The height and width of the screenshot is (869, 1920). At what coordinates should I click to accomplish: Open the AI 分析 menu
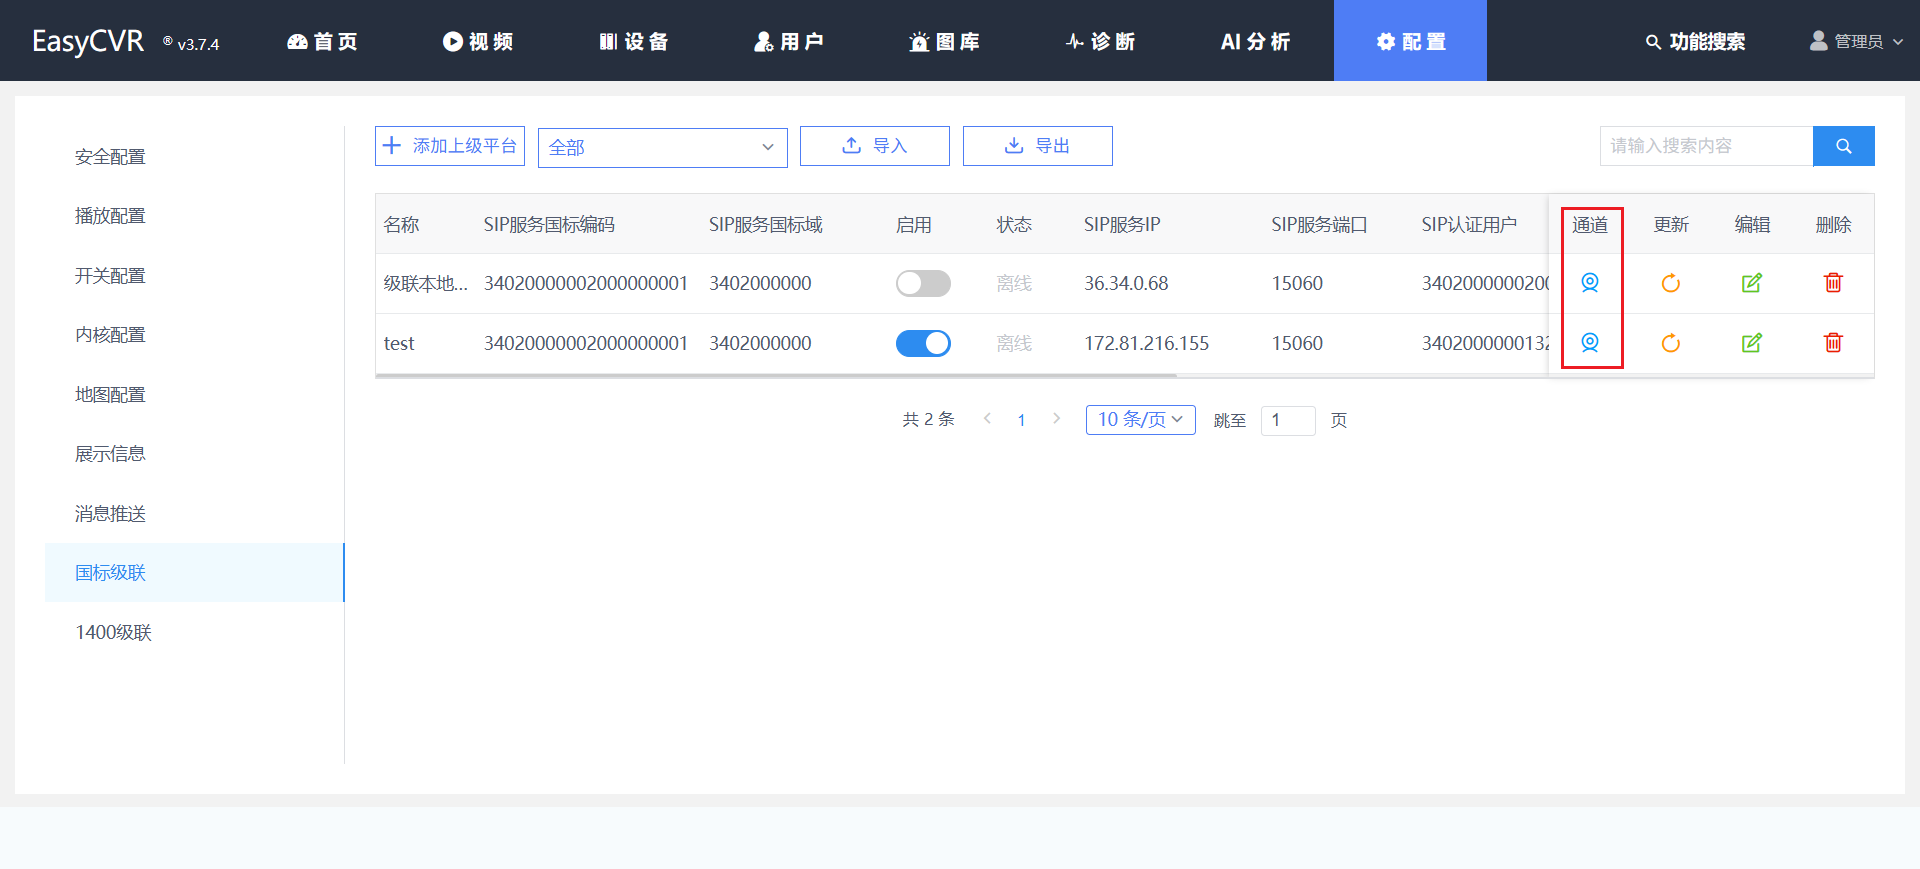[1255, 41]
